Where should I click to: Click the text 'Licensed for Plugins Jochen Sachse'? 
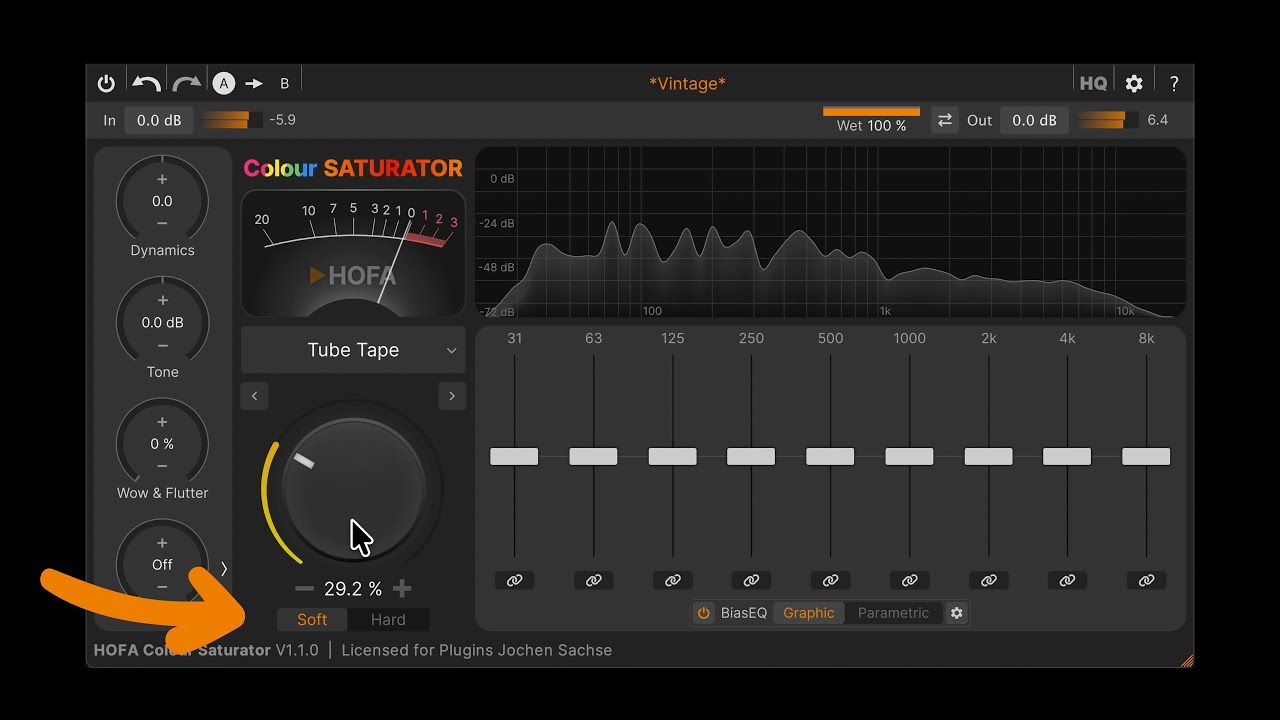(477, 650)
